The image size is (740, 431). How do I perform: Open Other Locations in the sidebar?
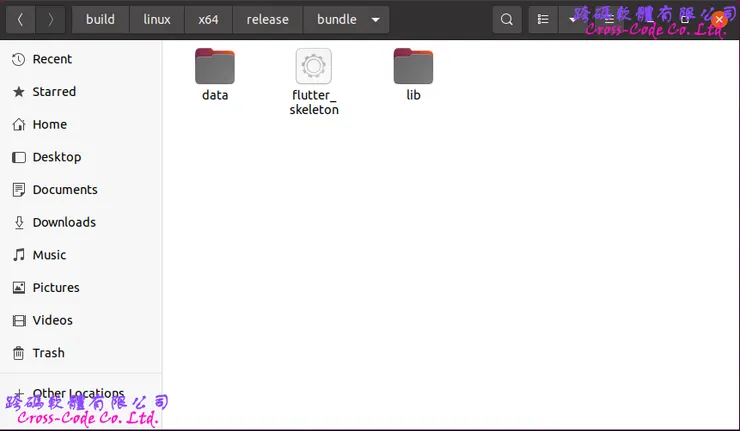point(81,393)
